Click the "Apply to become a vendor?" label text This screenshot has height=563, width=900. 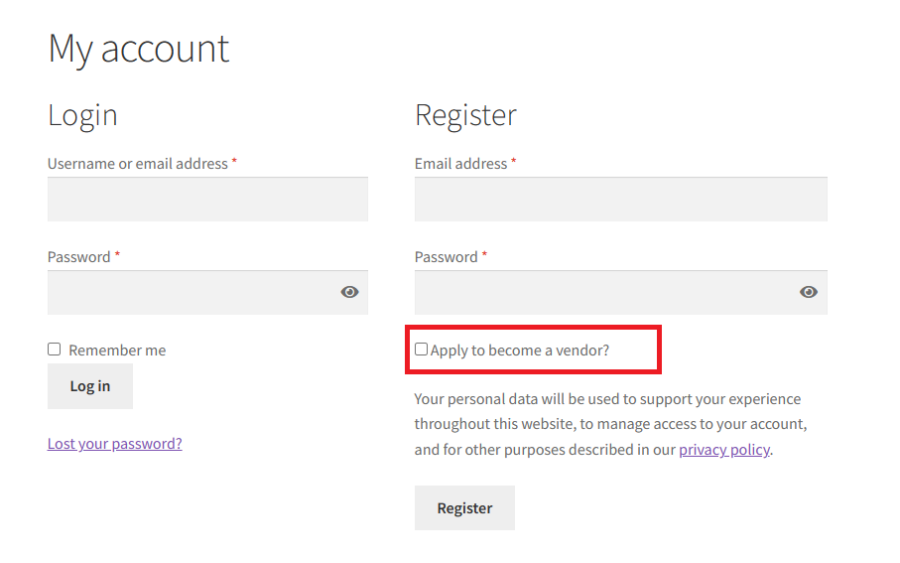(x=519, y=350)
